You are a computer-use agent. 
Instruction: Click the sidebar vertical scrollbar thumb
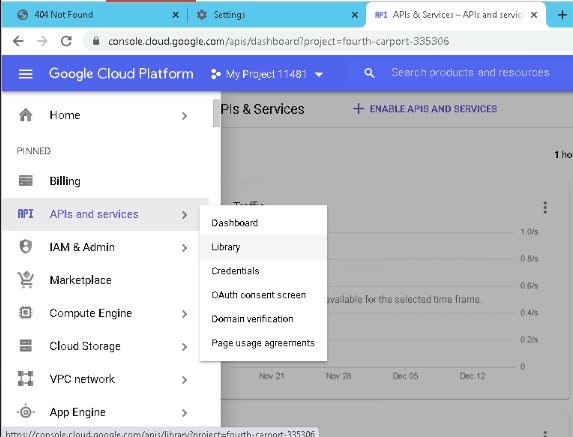(216, 113)
